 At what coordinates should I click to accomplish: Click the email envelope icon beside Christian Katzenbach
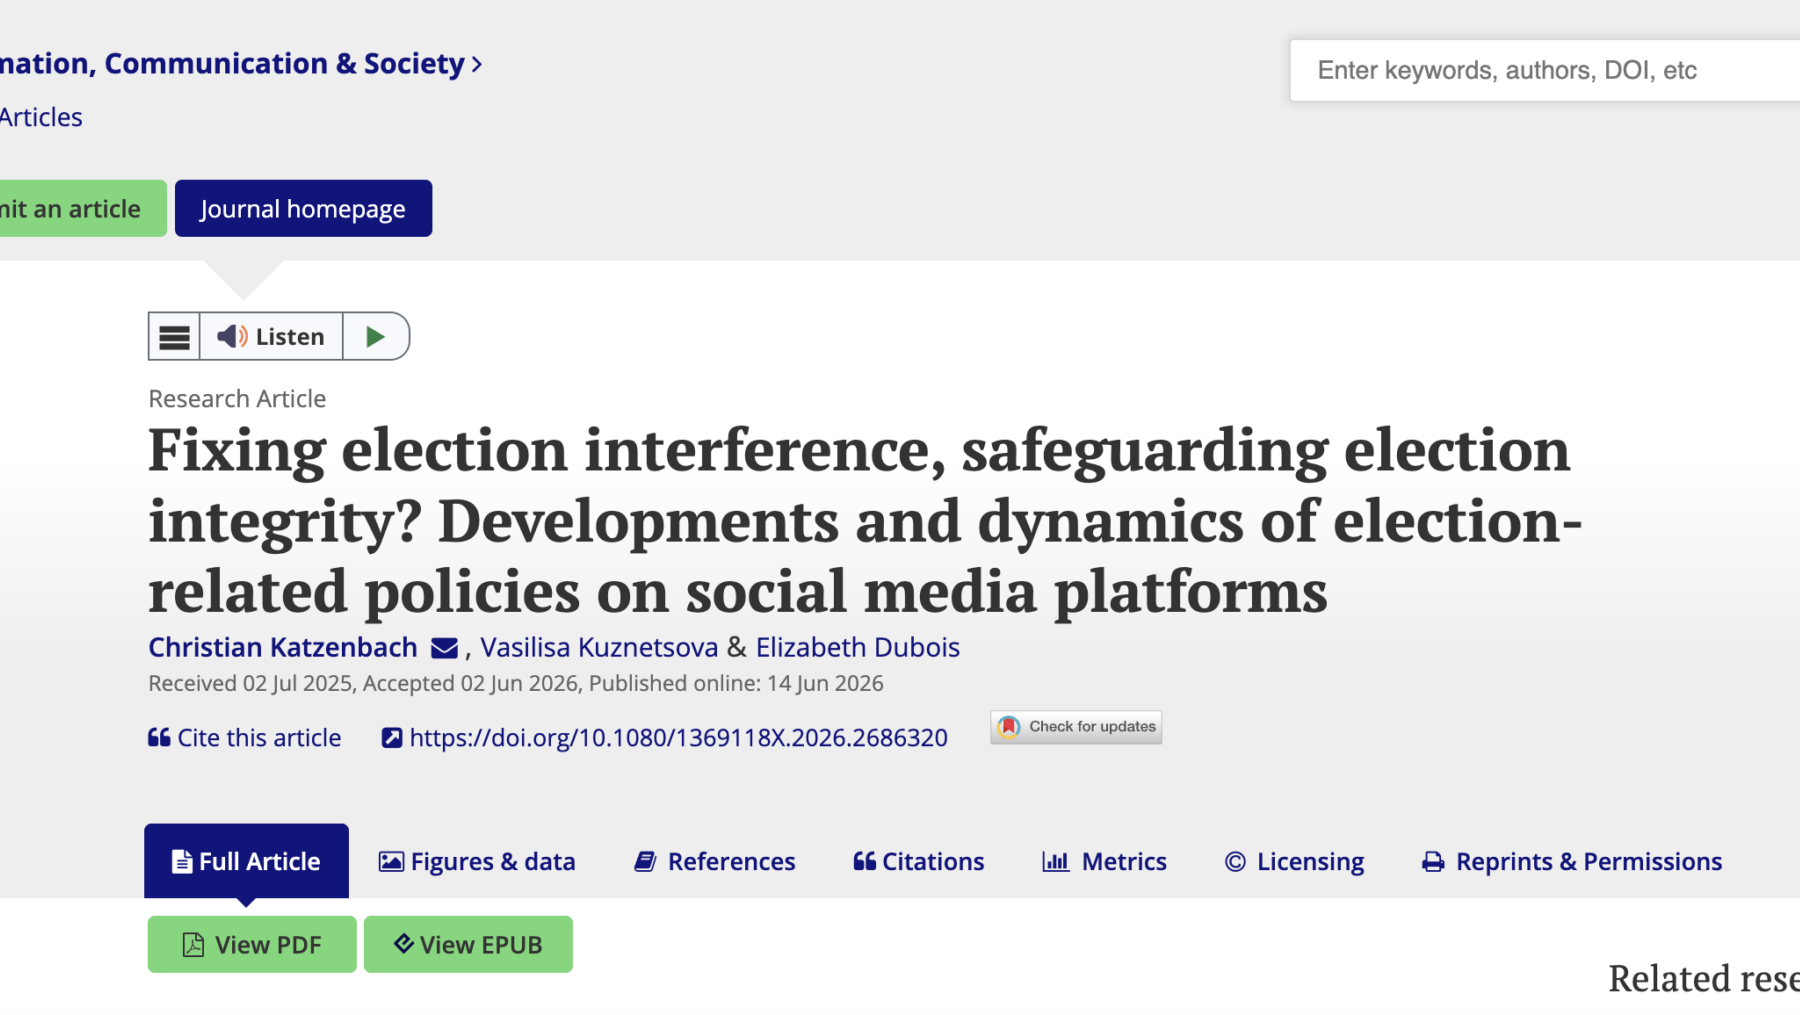444,648
